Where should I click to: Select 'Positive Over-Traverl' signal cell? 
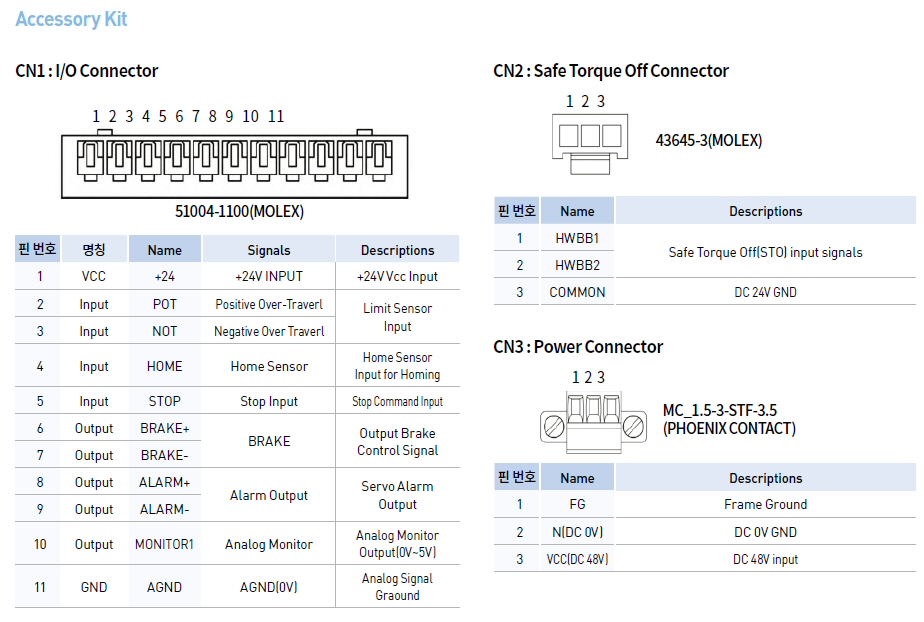pos(269,304)
